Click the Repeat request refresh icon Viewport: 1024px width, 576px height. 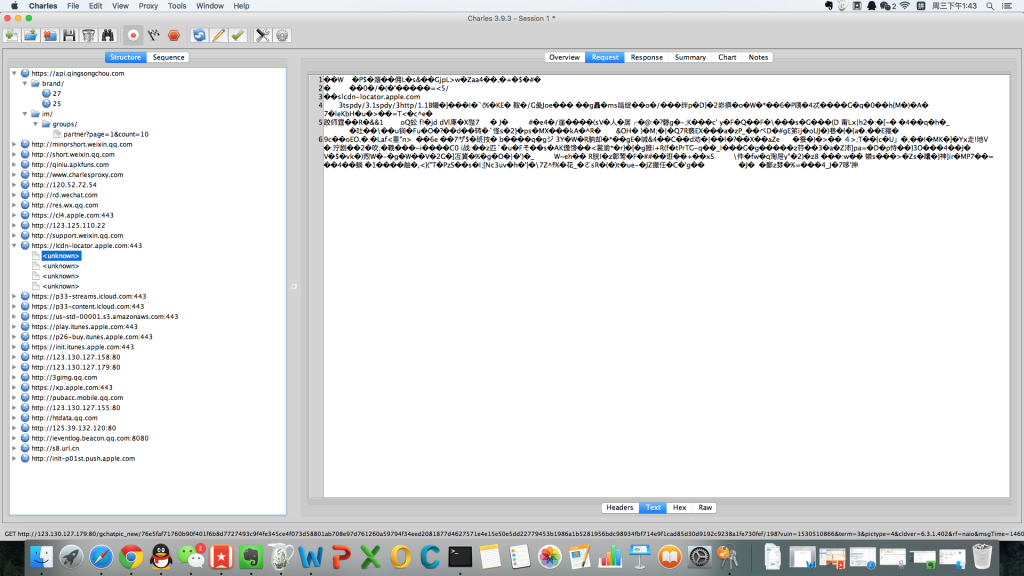pos(199,35)
